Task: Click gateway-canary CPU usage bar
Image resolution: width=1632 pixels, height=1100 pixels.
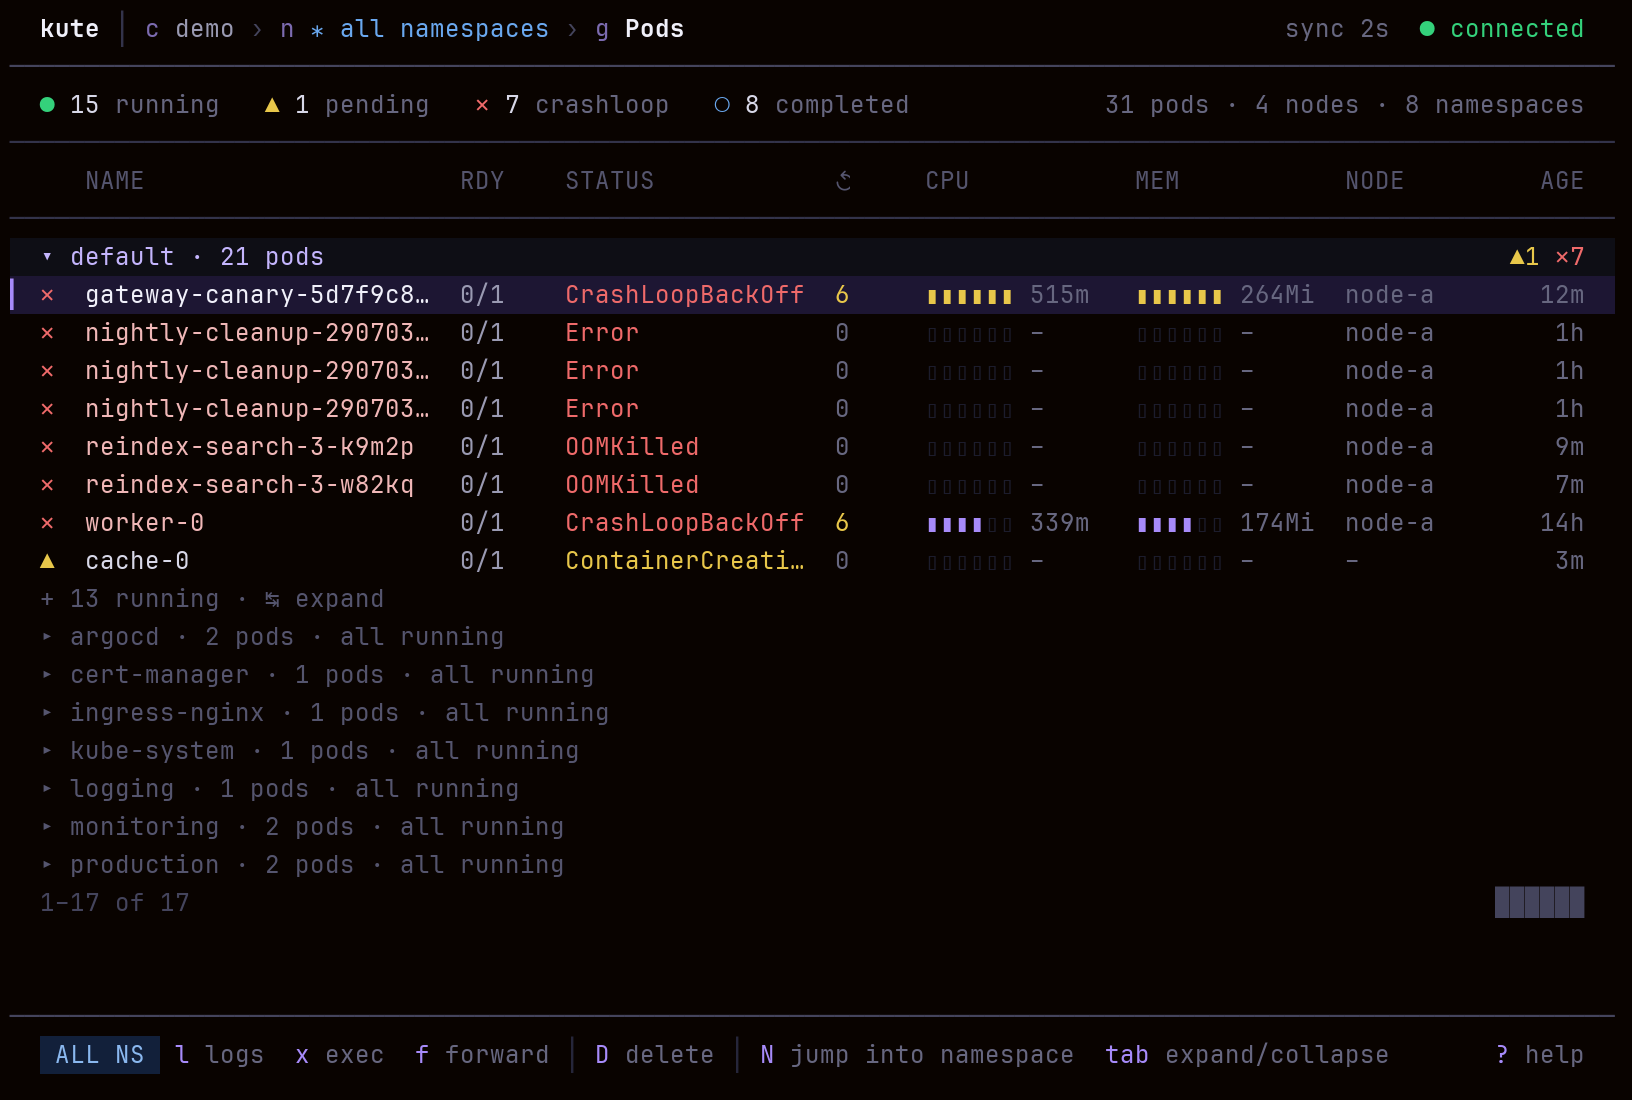Action: coord(970,296)
